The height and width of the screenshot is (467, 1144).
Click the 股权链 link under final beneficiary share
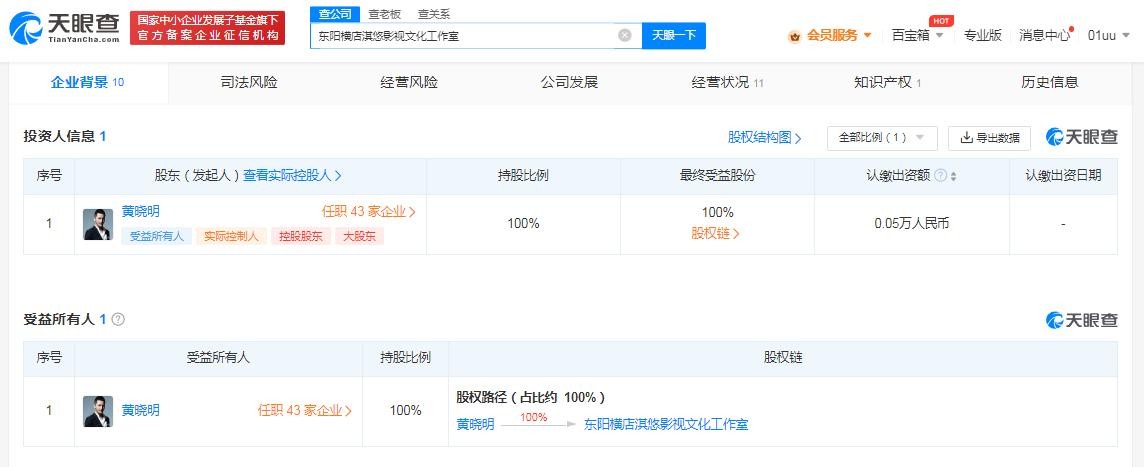(716, 234)
